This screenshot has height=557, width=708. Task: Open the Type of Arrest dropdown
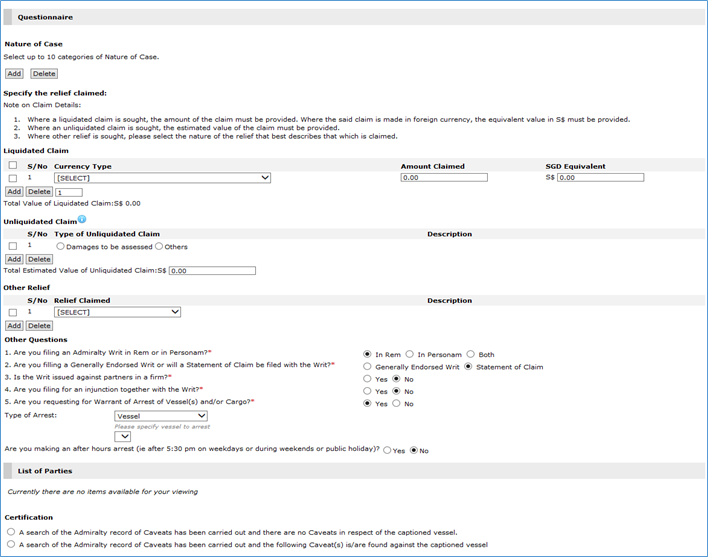[160, 416]
